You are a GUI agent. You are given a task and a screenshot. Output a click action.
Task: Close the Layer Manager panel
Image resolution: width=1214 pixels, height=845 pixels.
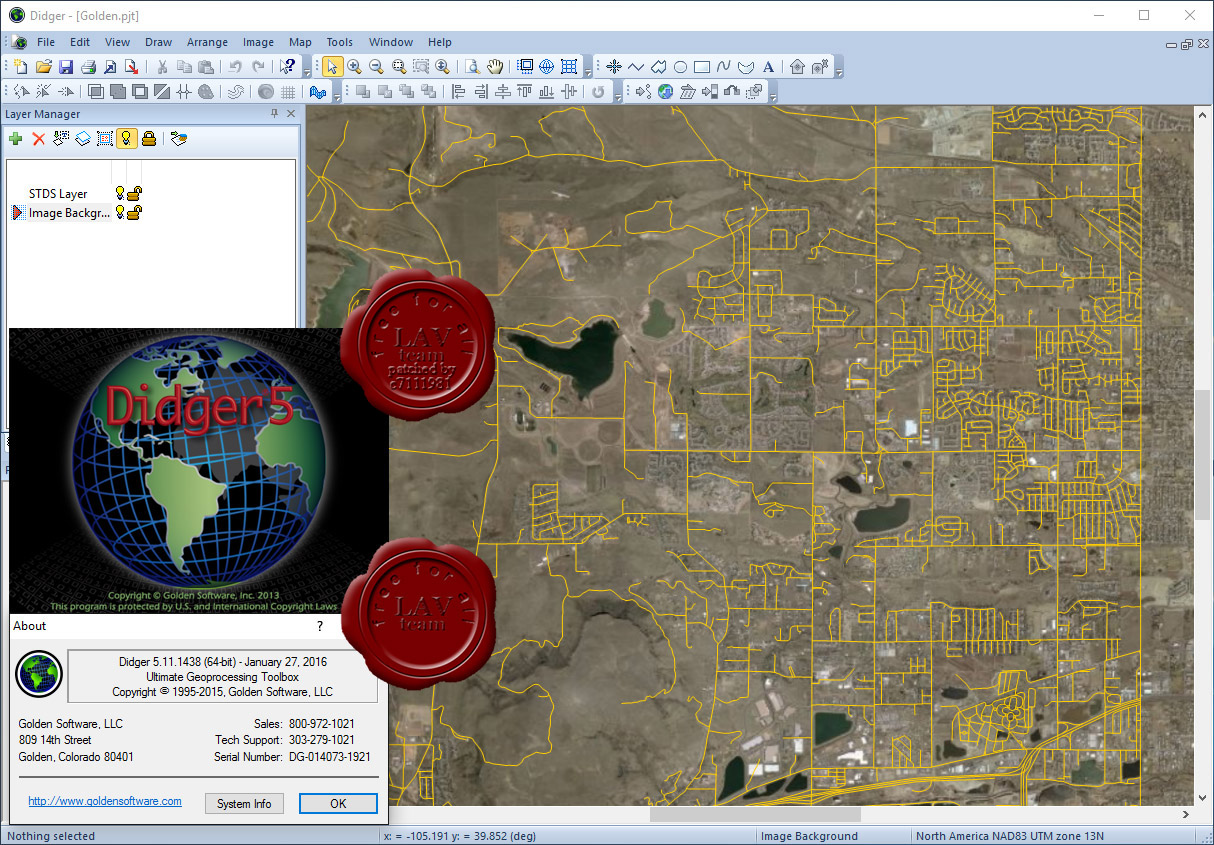291,114
